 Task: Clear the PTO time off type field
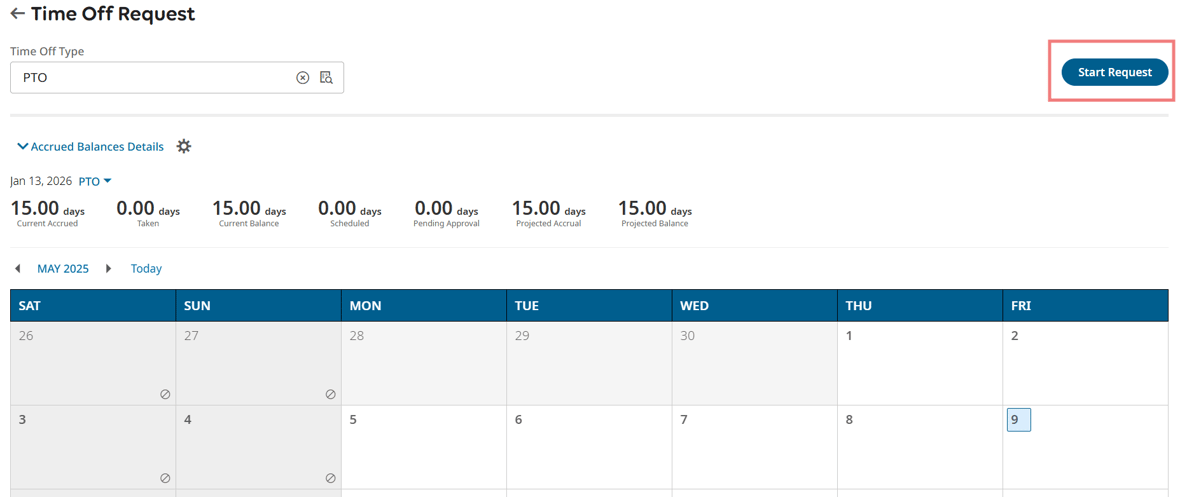(303, 78)
